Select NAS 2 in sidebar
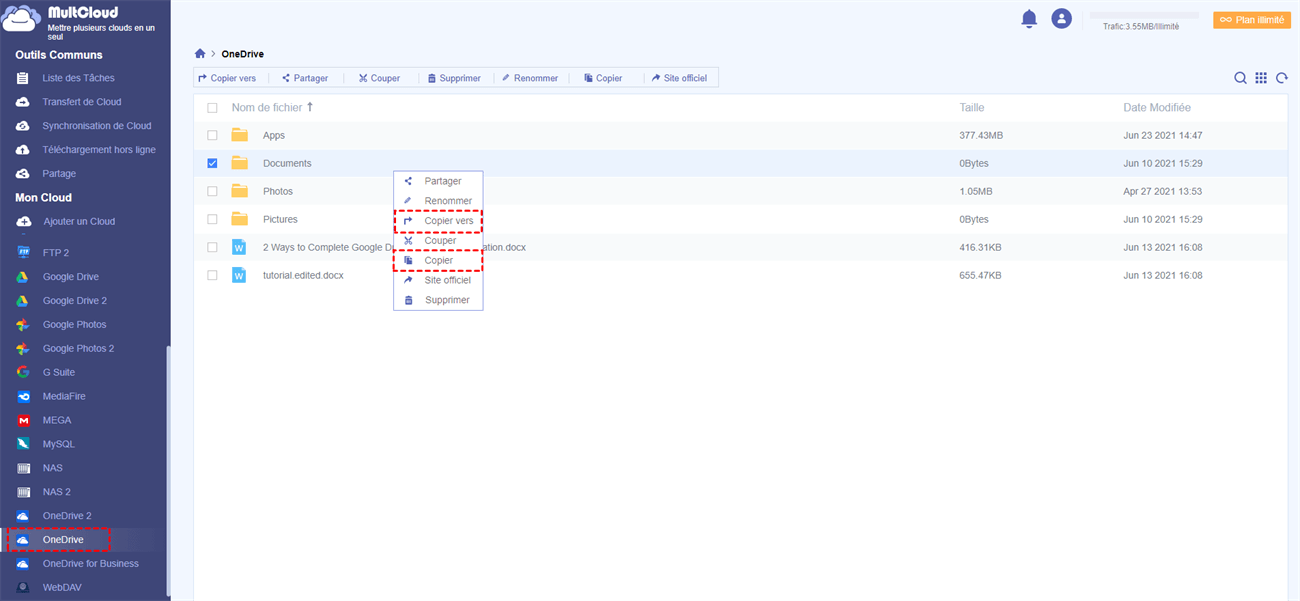The image size is (1300, 601). (57, 492)
